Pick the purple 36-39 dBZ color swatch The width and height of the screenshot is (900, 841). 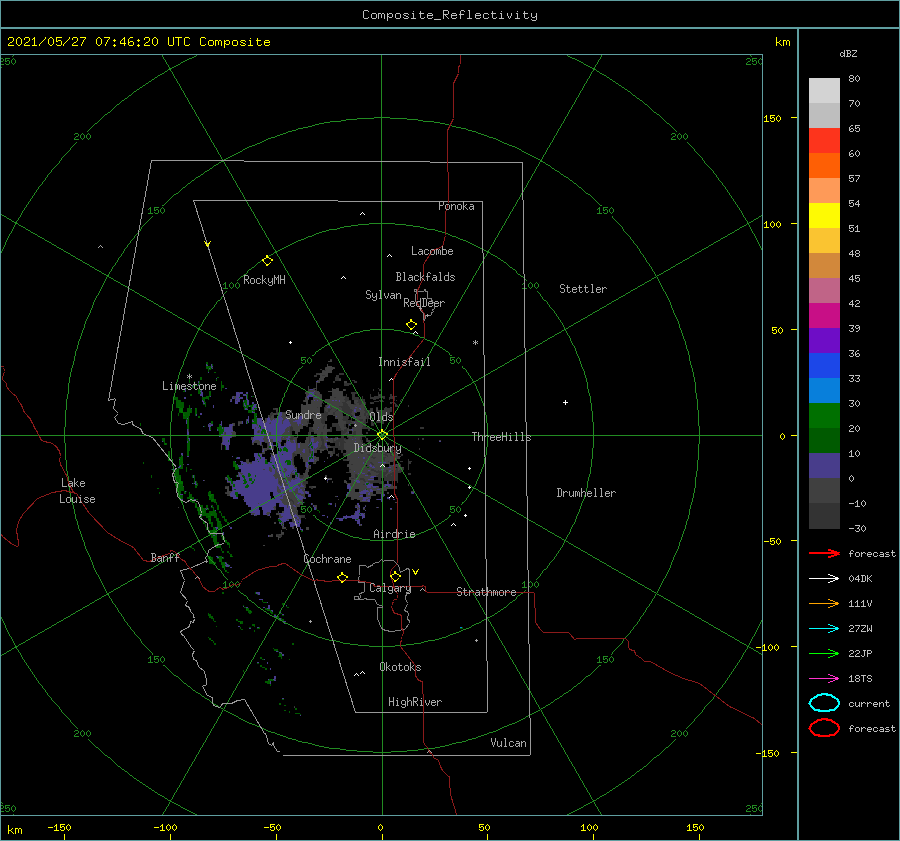(x=824, y=340)
